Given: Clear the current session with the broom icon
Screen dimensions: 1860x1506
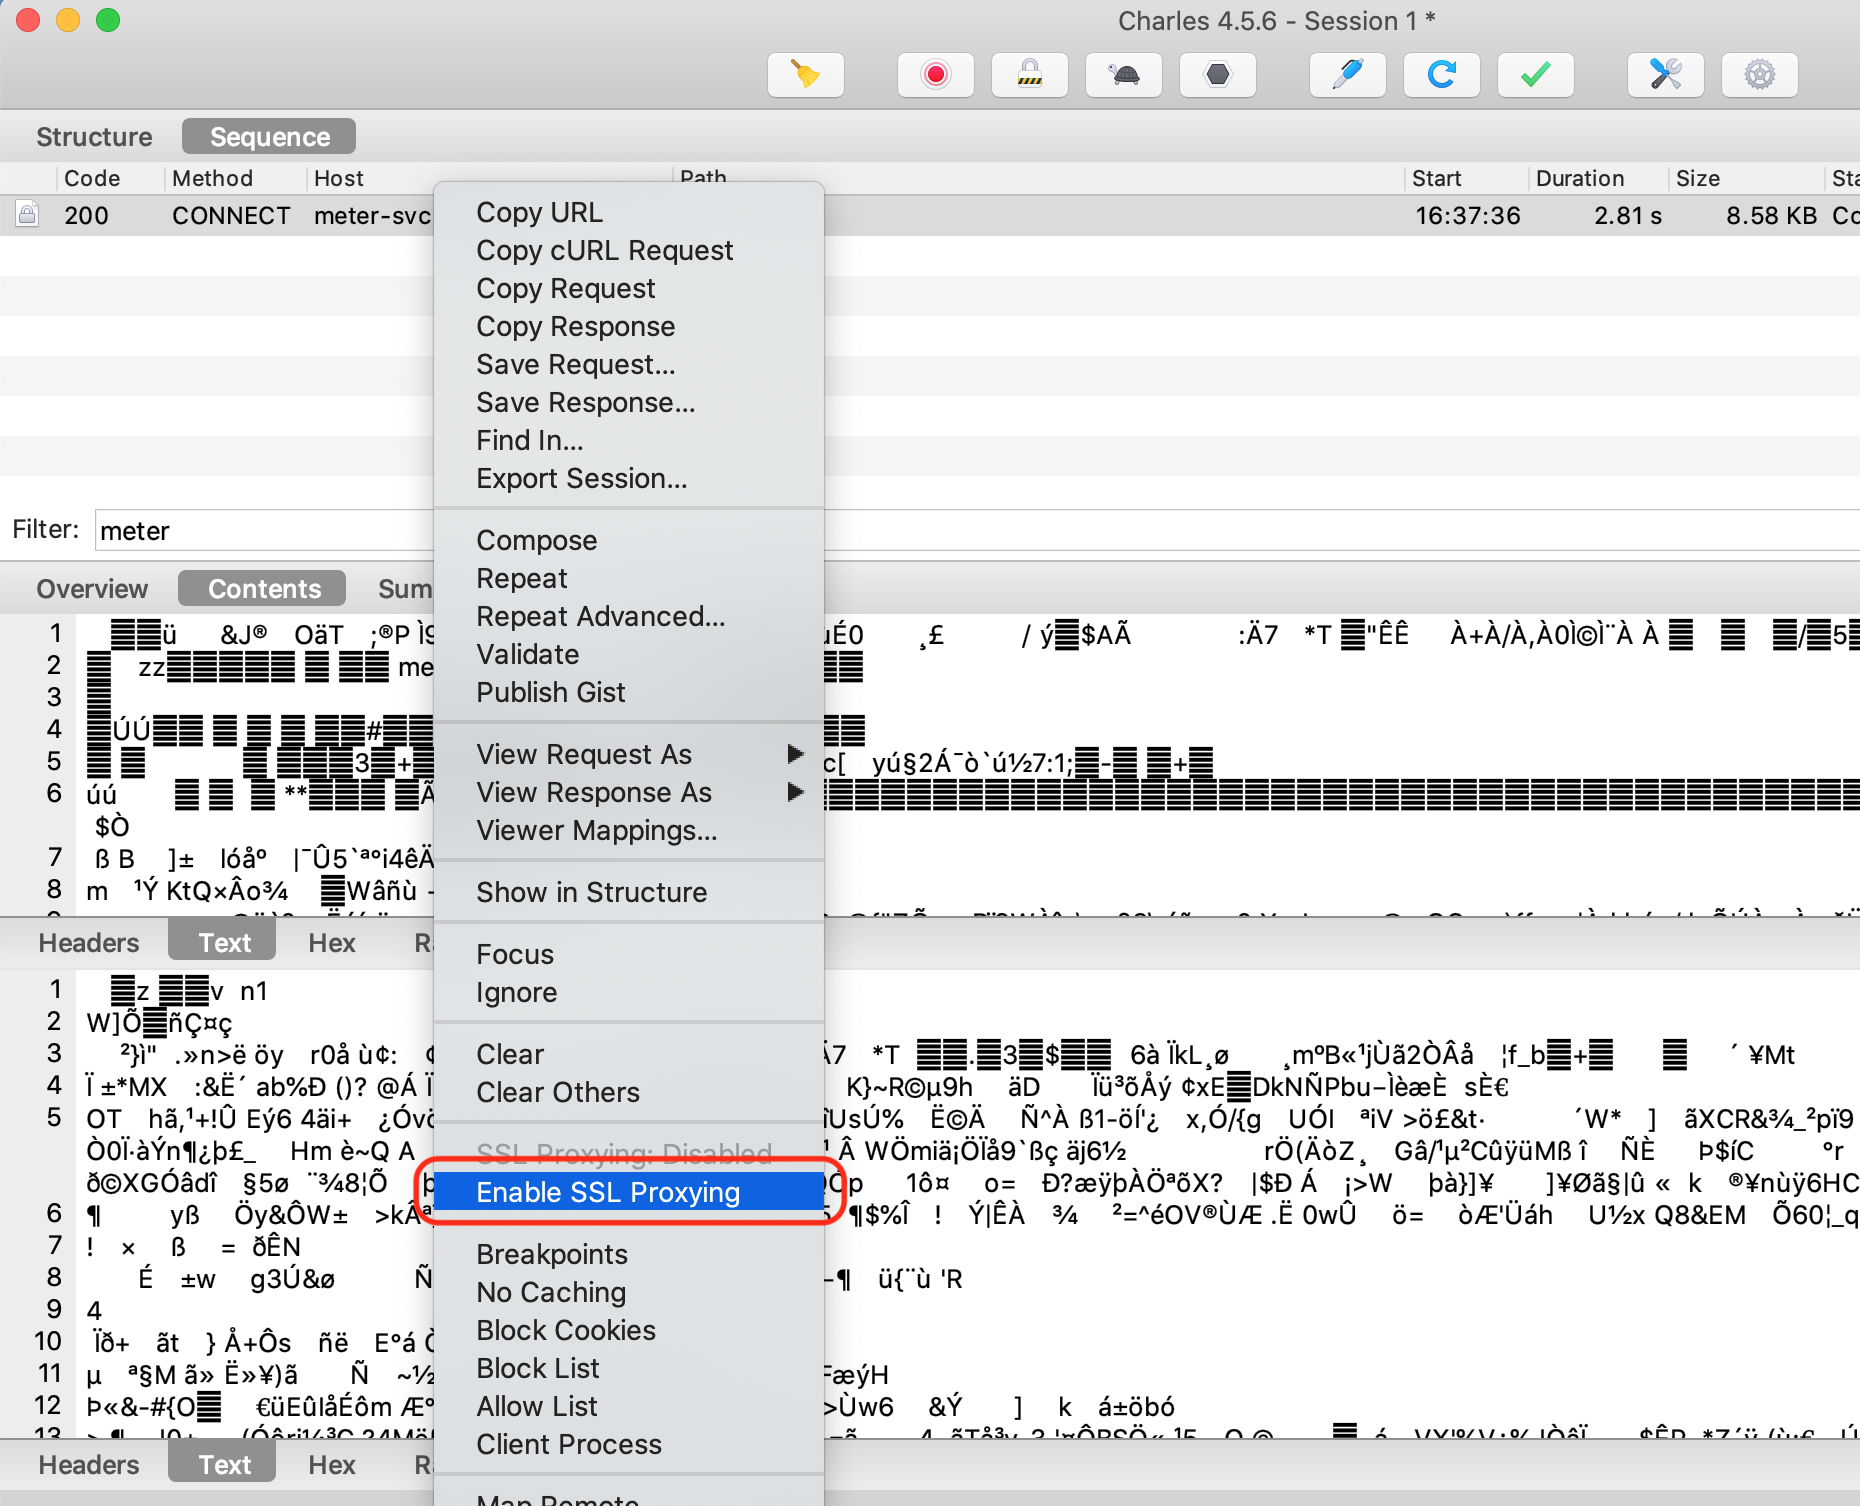Looking at the screenshot, I should click(806, 74).
